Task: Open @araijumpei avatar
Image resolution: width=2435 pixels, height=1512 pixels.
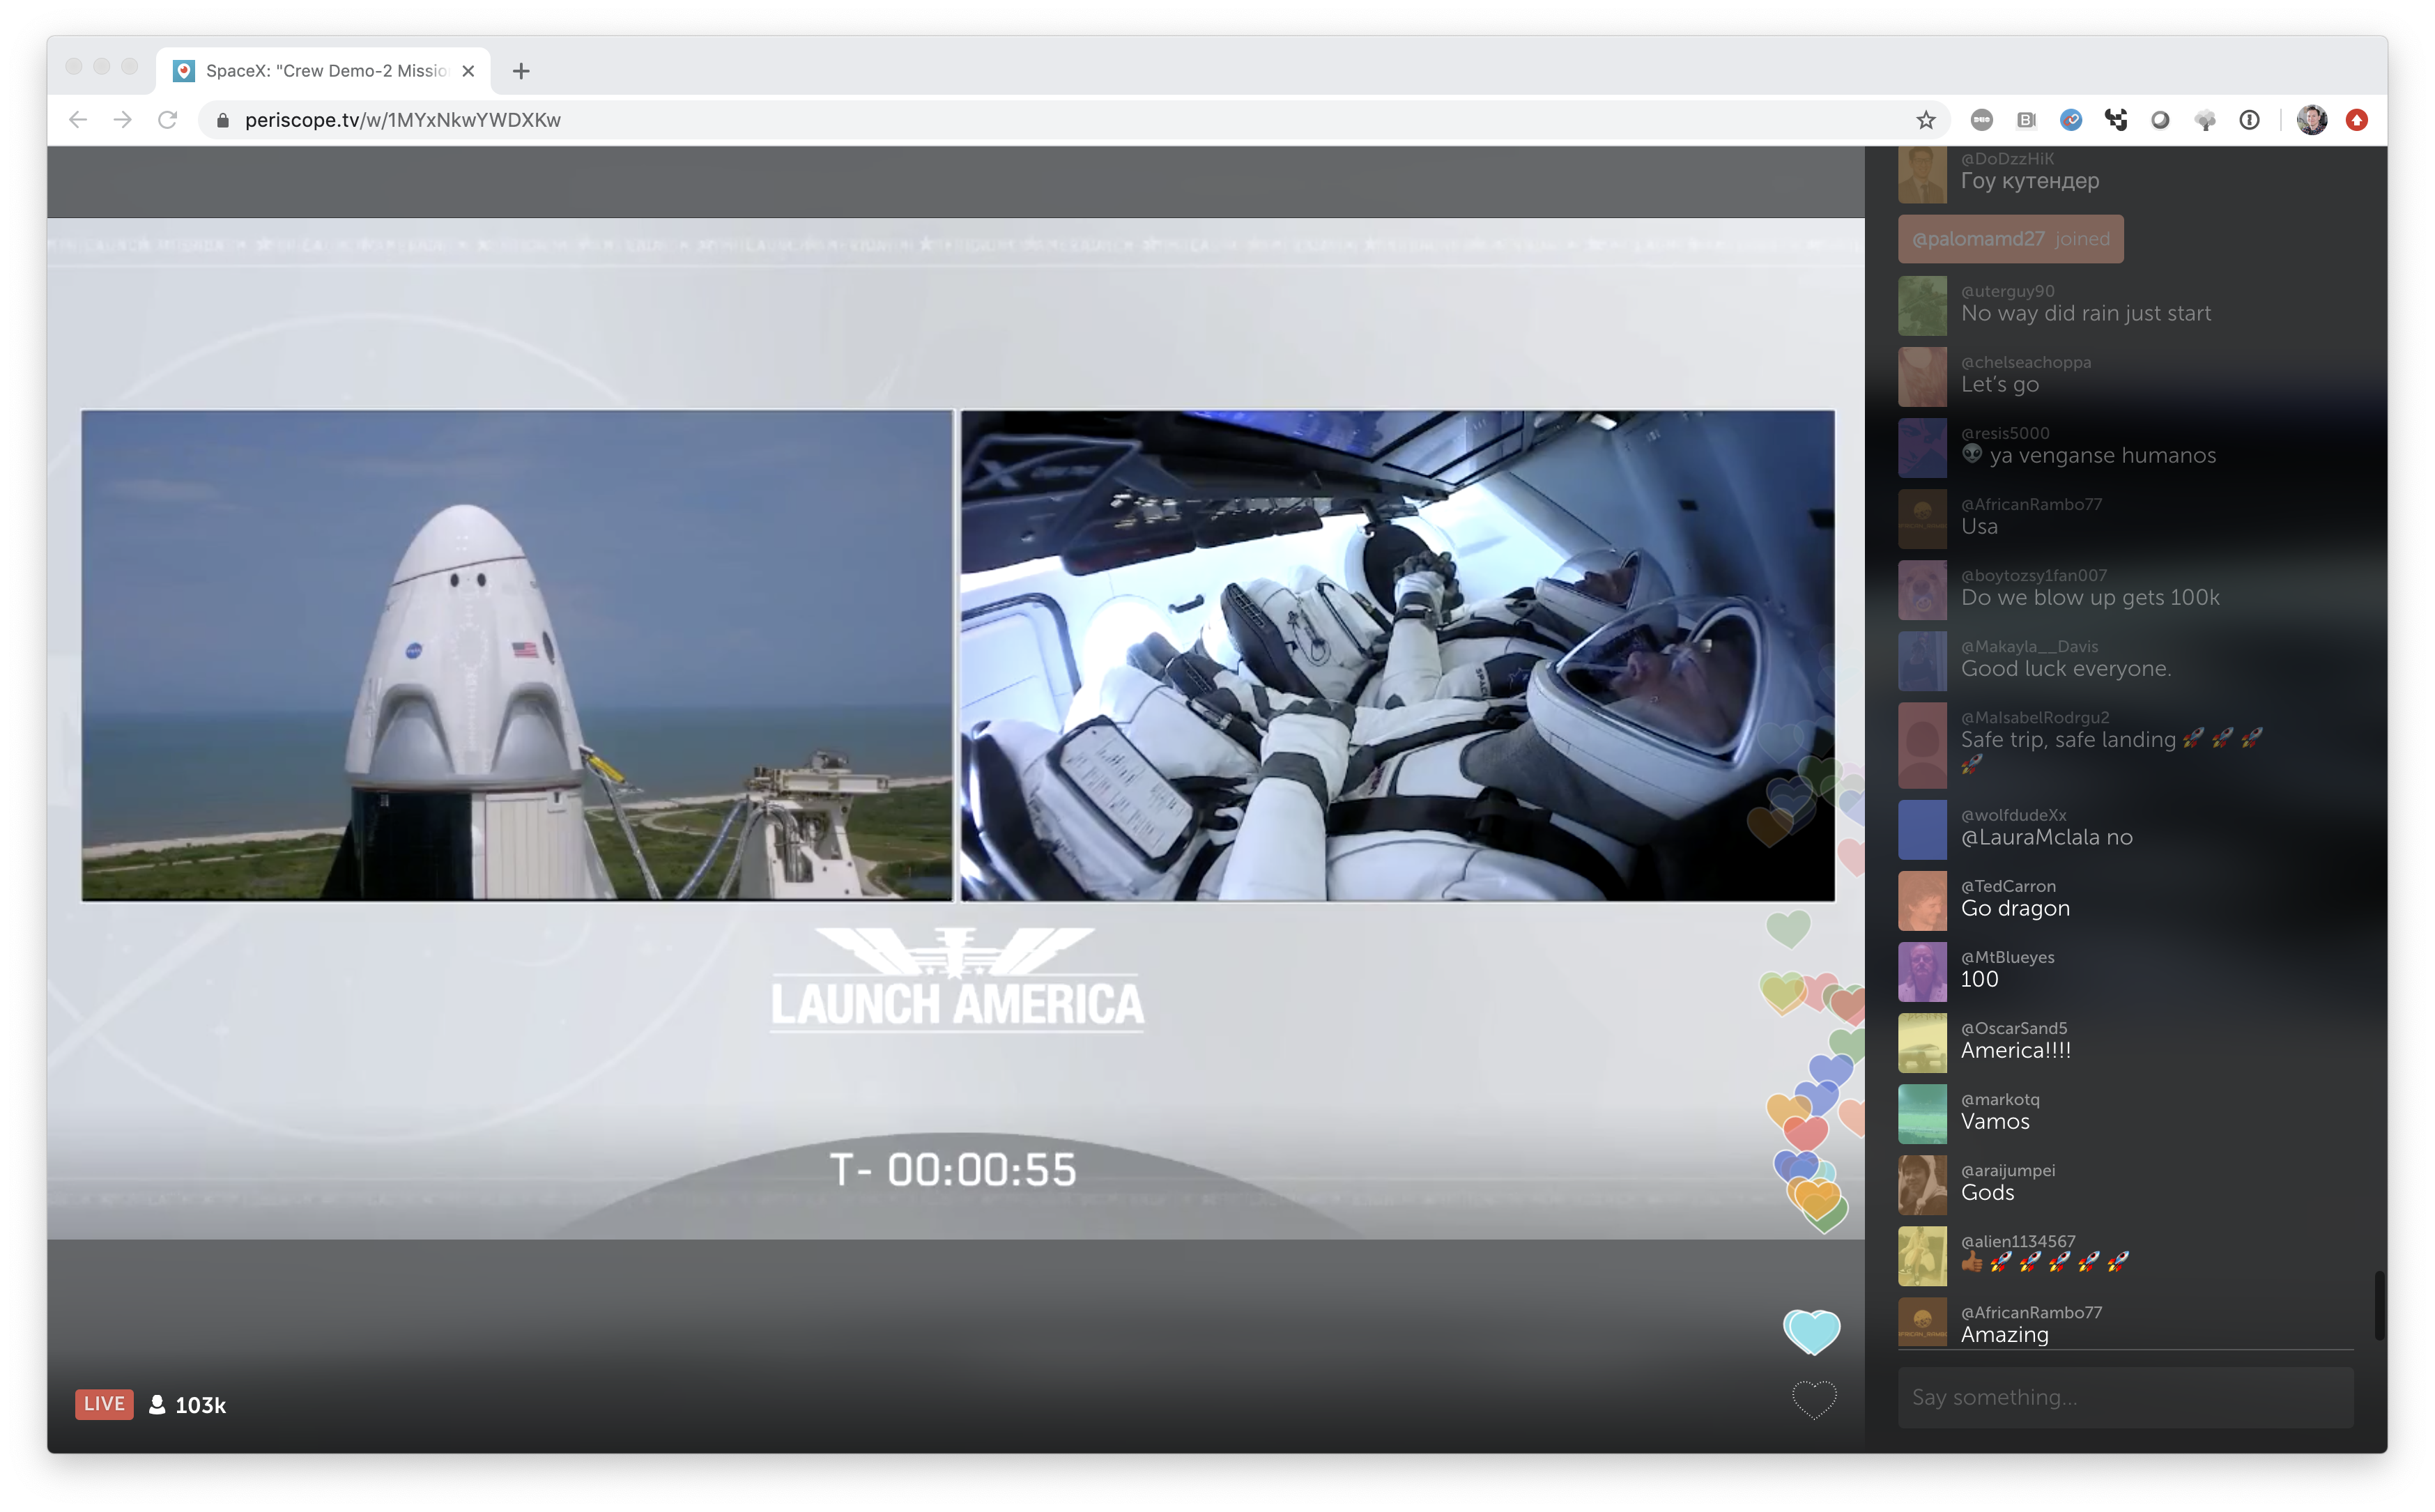Action: 1922,1184
